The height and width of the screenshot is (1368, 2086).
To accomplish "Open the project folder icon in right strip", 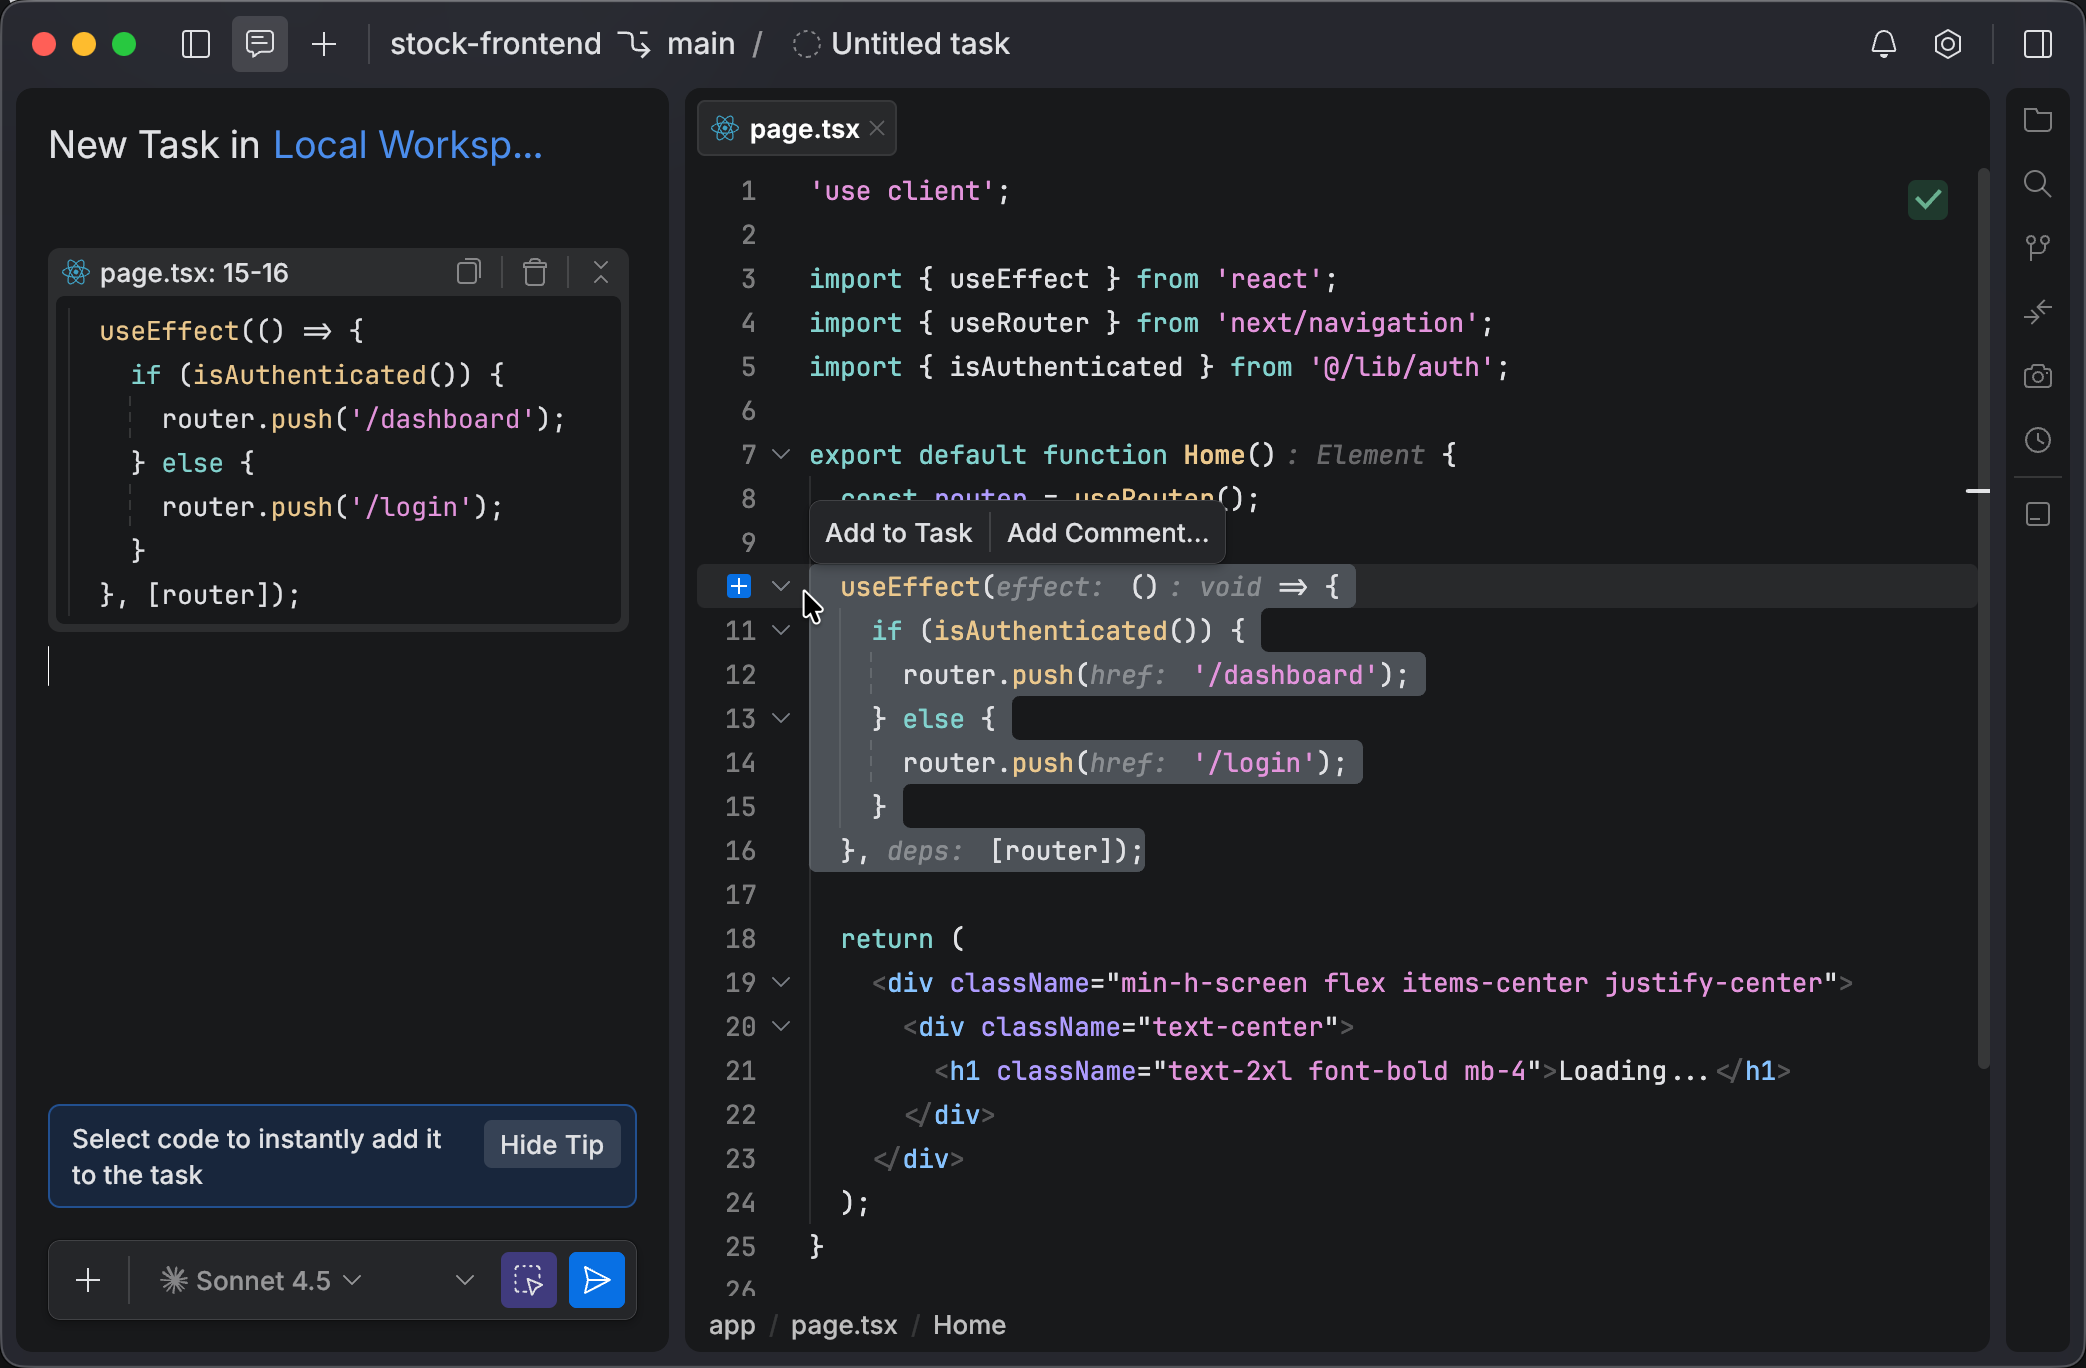I will (2038, 120).
